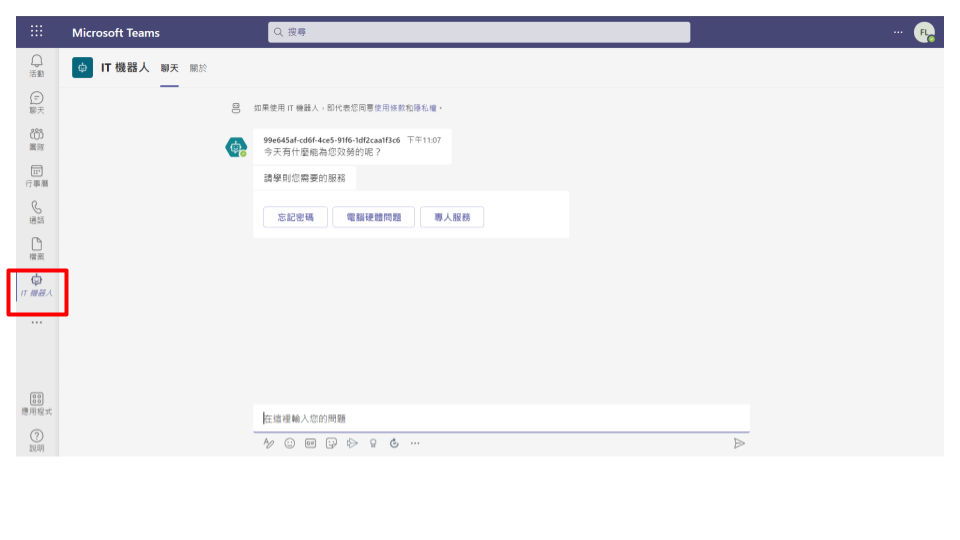This screenshot has width=960, height=540.
Task: Open the 活動 activity bell in sidebar
Action: click(x=37, y=66)
